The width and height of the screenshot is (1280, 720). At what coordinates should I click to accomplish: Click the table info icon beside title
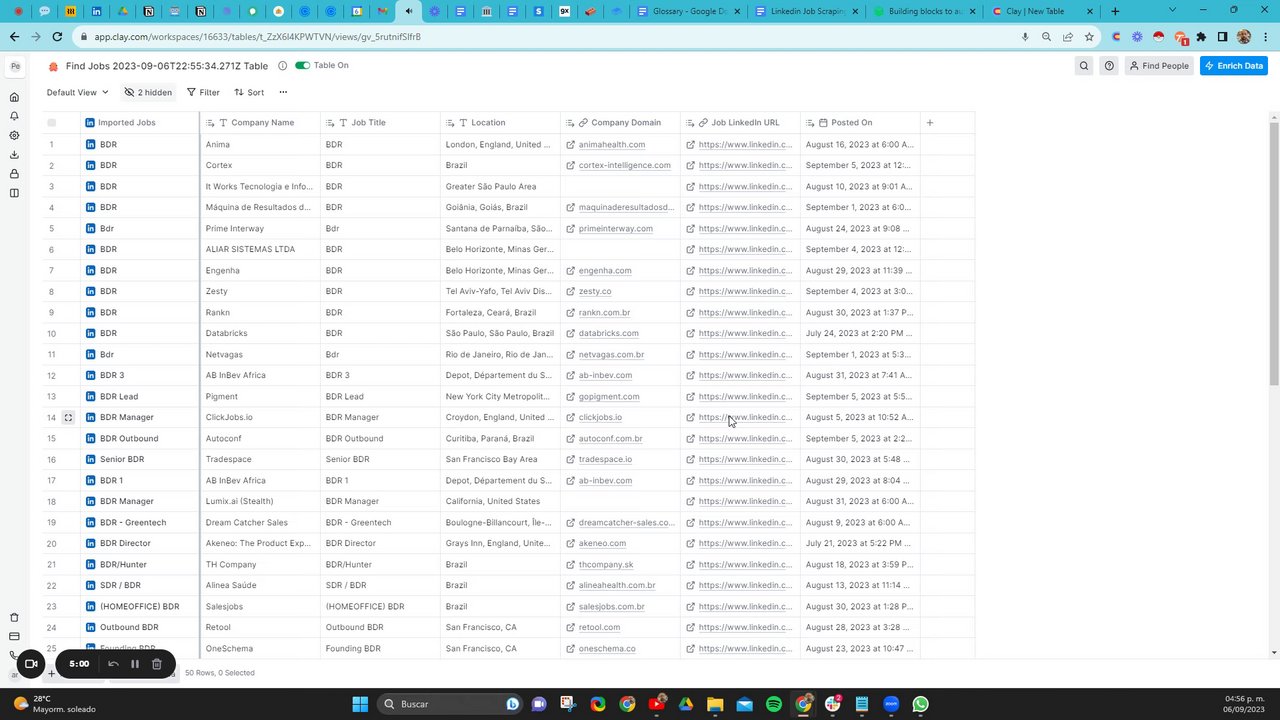282,66
